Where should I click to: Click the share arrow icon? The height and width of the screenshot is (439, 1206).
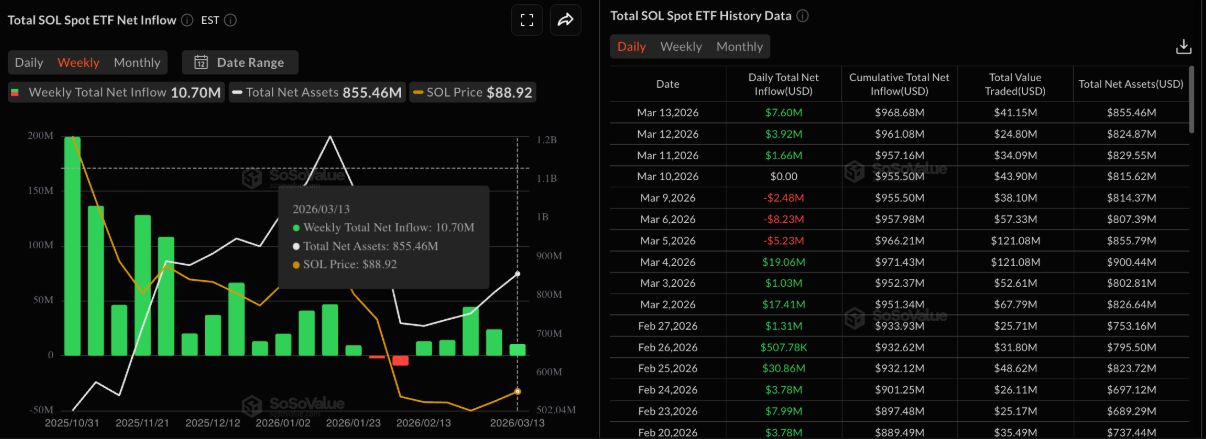565,20
